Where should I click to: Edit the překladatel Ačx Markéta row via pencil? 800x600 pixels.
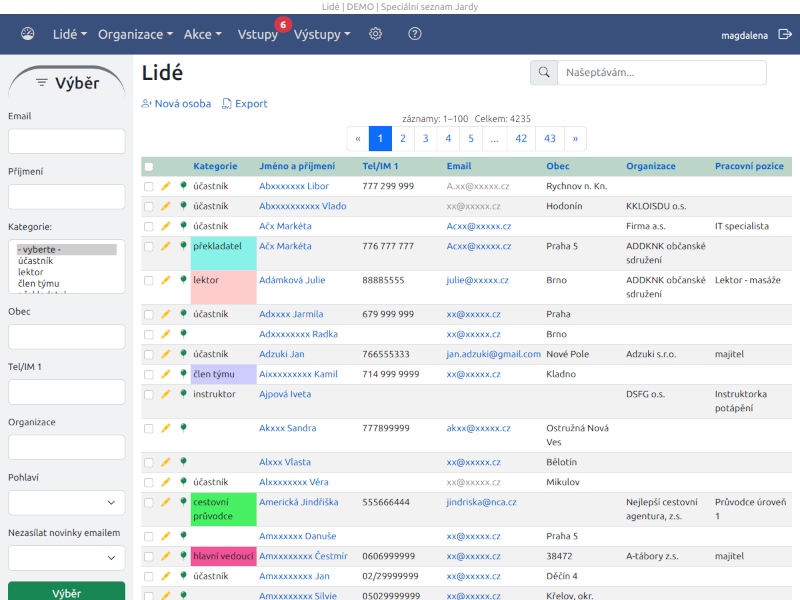166,246
